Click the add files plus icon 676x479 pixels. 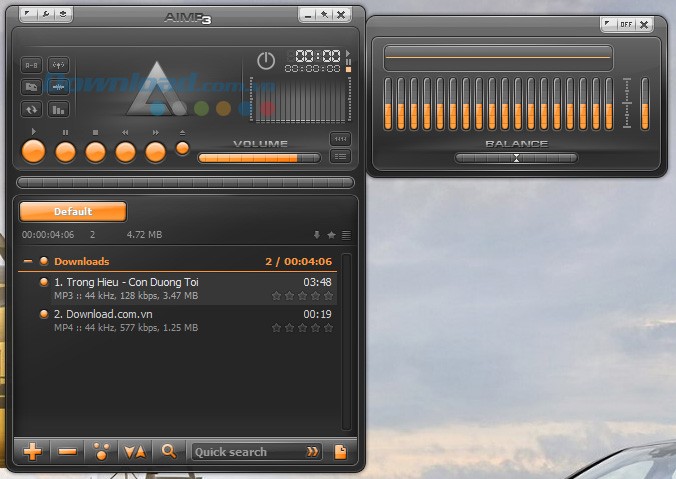click(x=33, y=451)
